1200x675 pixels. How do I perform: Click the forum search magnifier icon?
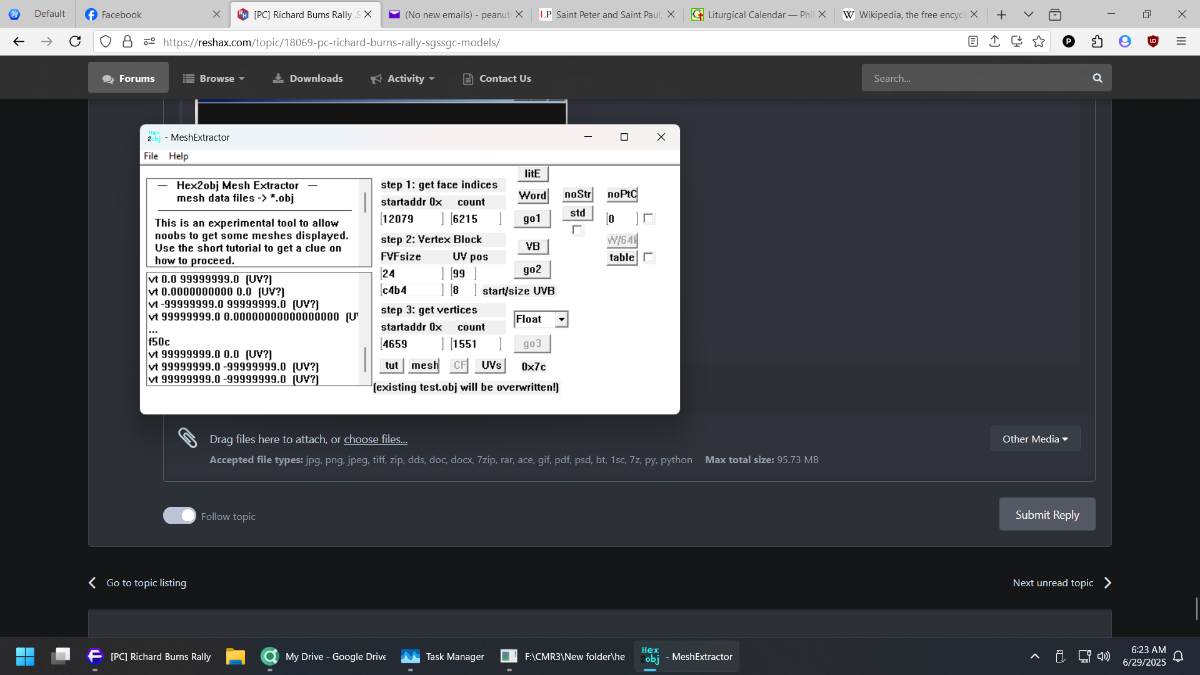coord(1097,78)
